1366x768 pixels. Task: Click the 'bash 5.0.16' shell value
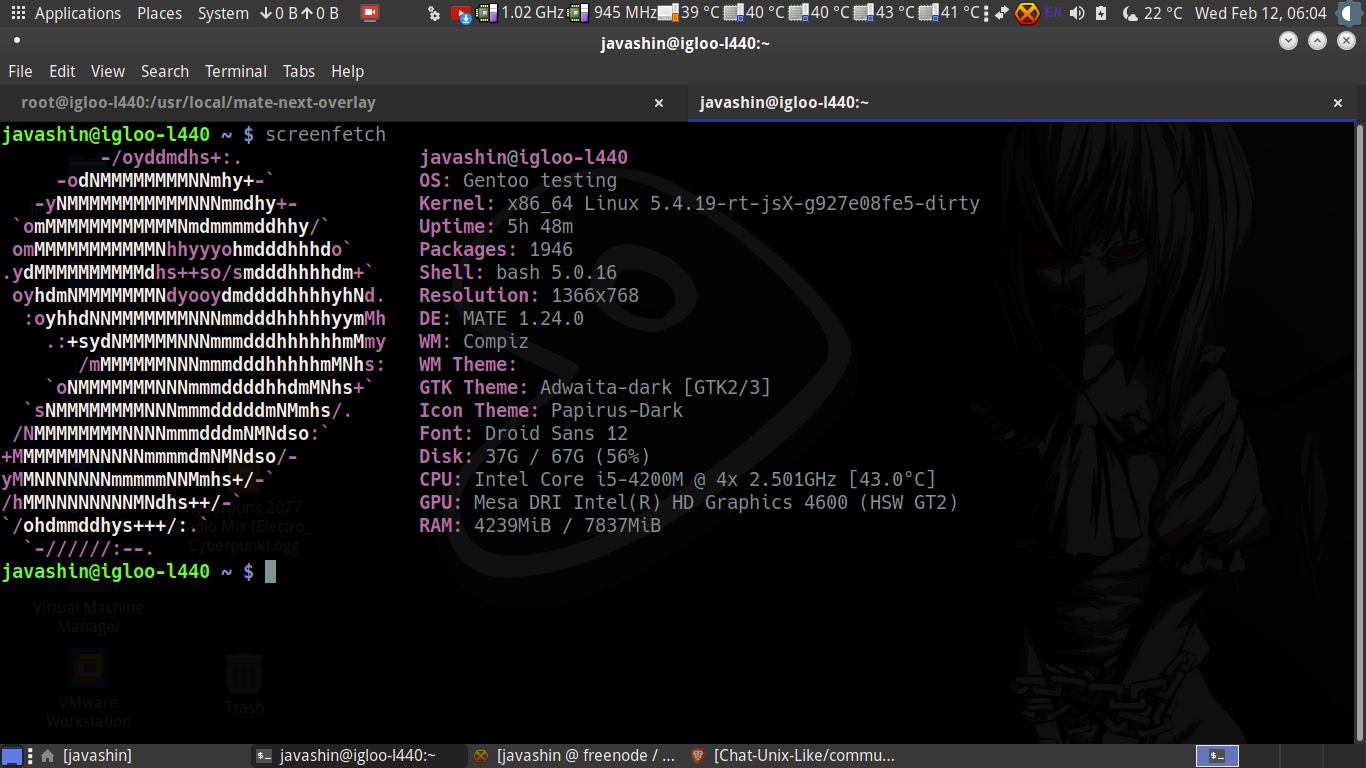coord(556,272)
